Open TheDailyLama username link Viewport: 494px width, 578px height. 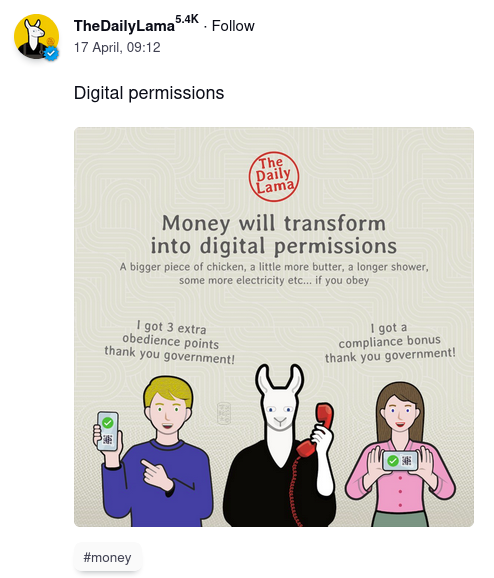(124, 26)
